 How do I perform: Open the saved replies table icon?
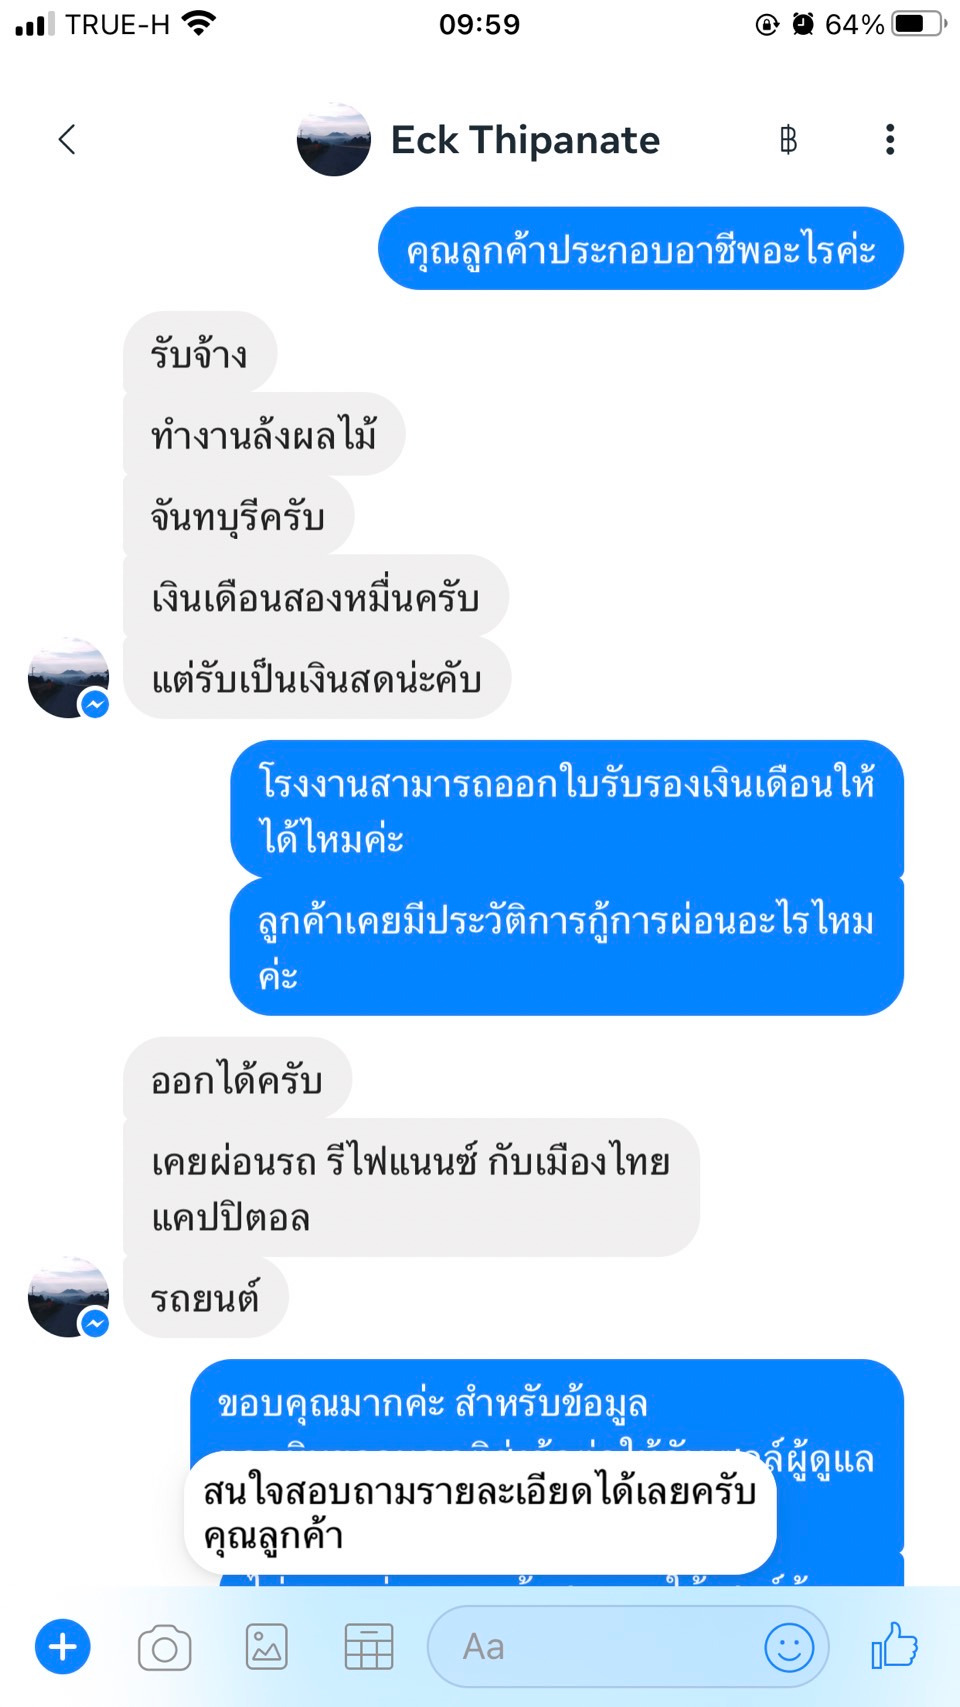click(368, 1647)
